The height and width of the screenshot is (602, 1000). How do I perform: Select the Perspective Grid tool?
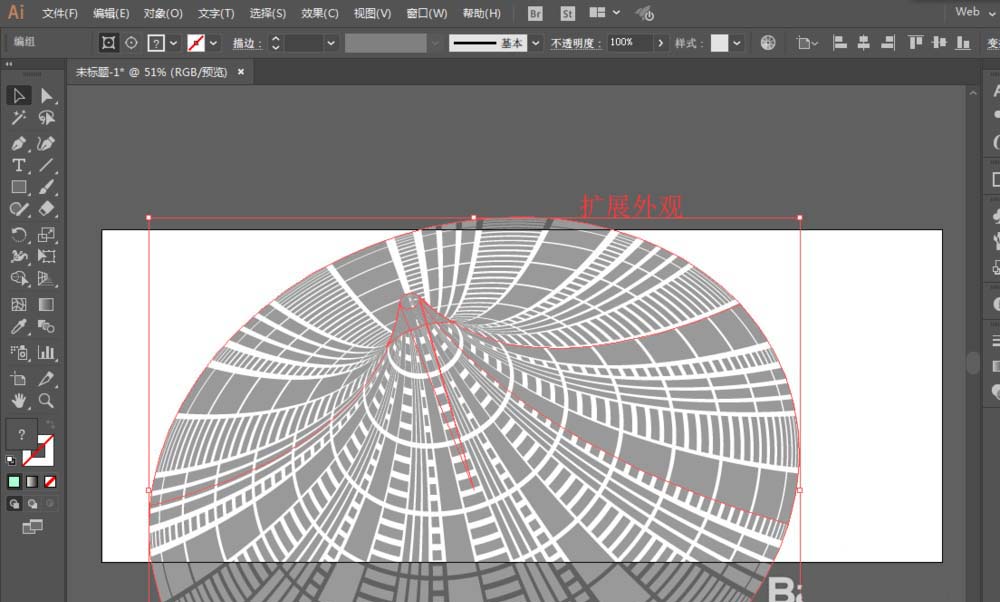click(x=47, y=278)
